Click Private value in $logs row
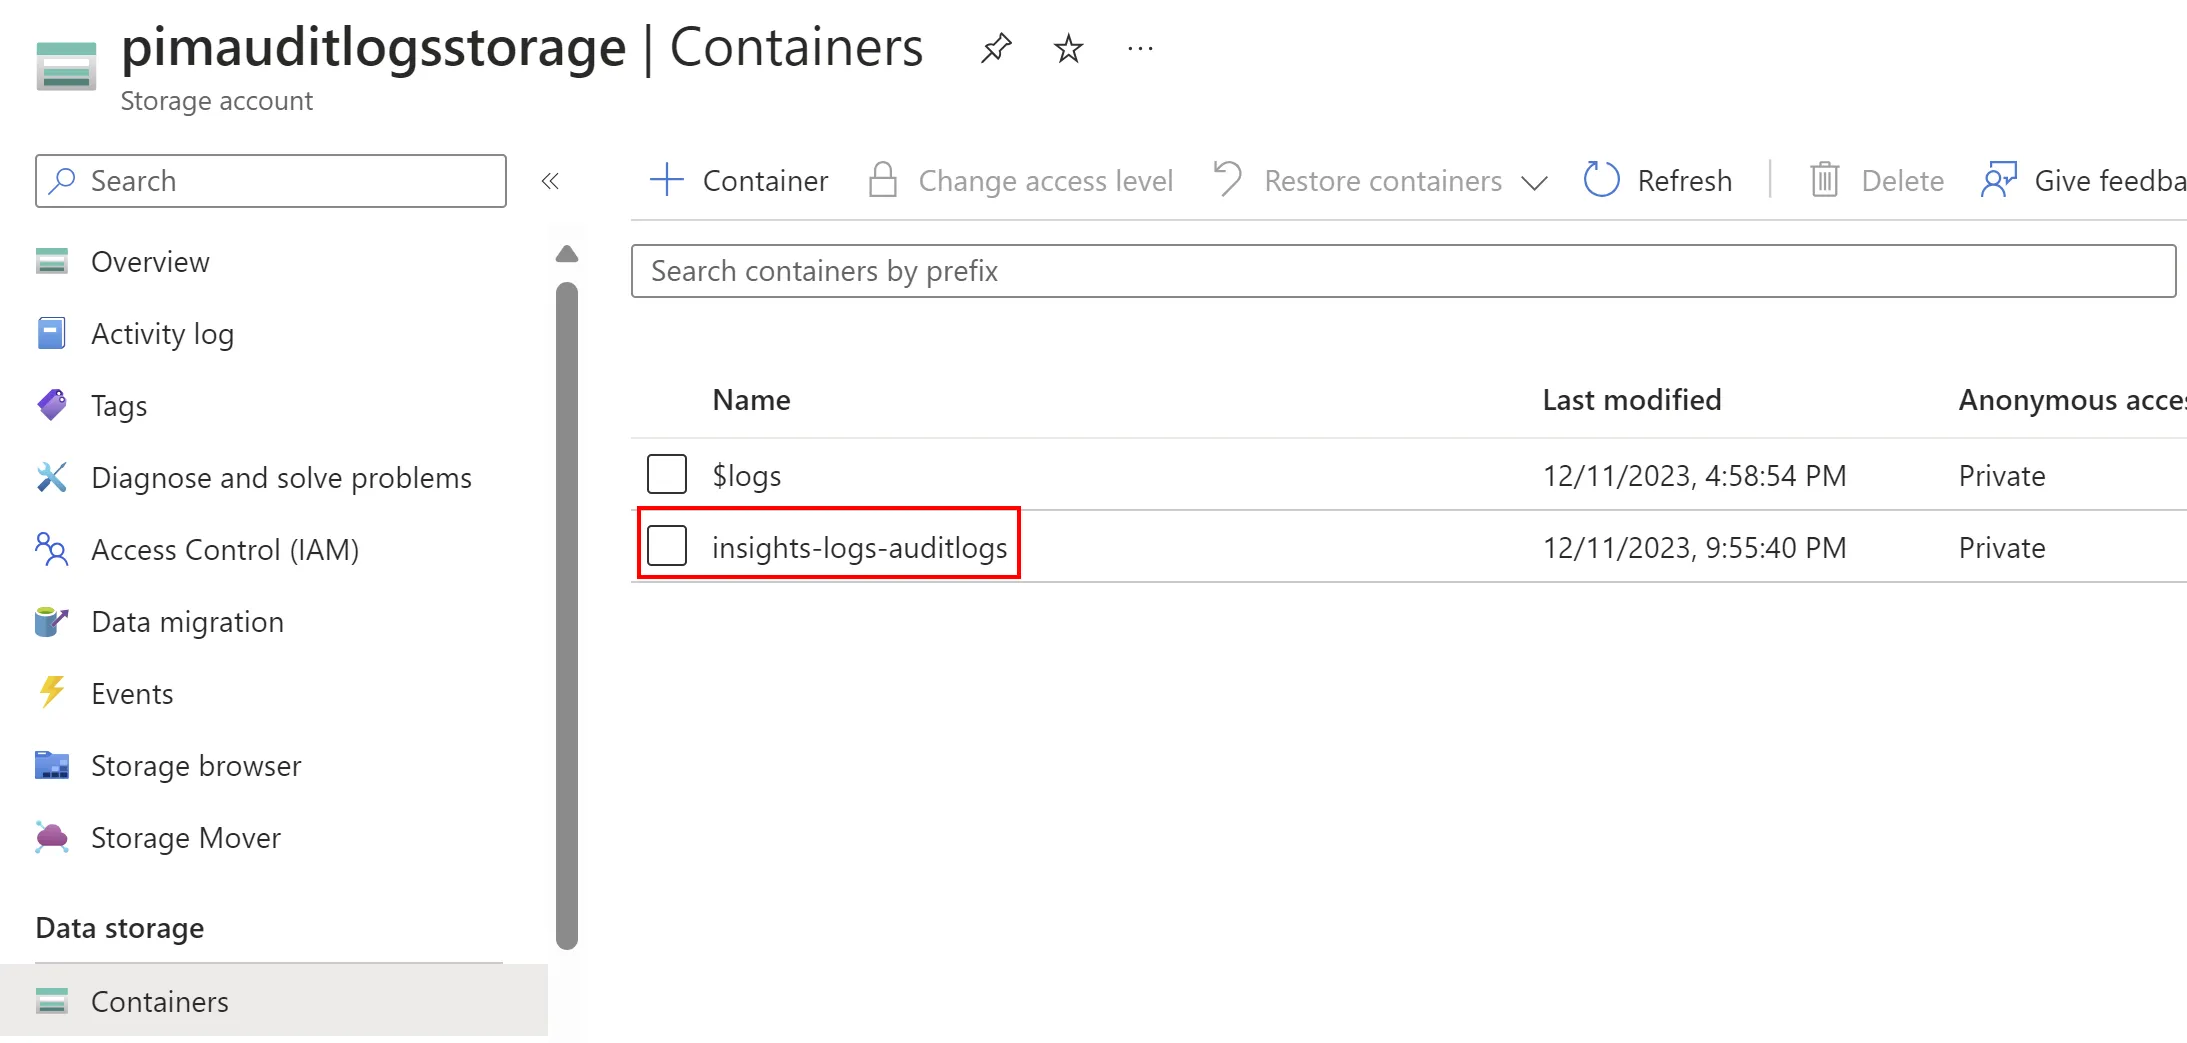The width and height of the screenshot is (2187, 1043). point(2002,476)
